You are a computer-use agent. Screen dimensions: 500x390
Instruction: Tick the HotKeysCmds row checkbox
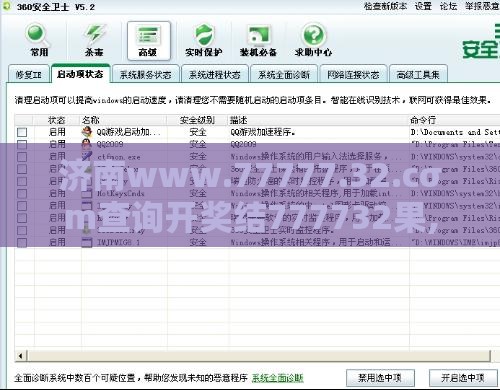[x=22, y=194]
